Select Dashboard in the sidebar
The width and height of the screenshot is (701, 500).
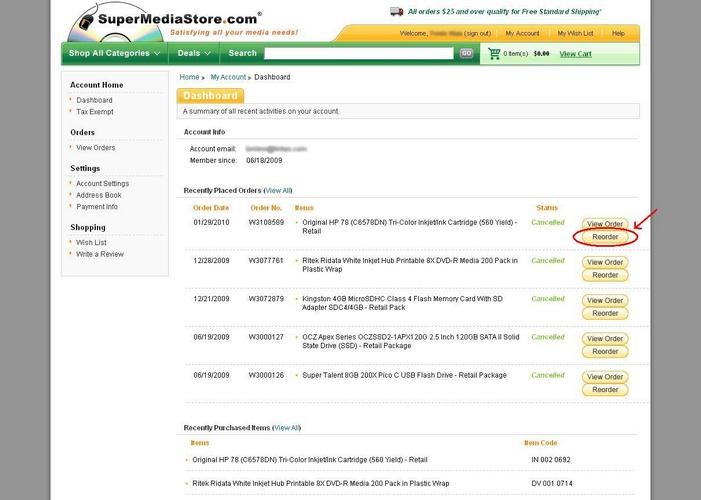coord(94,100)
